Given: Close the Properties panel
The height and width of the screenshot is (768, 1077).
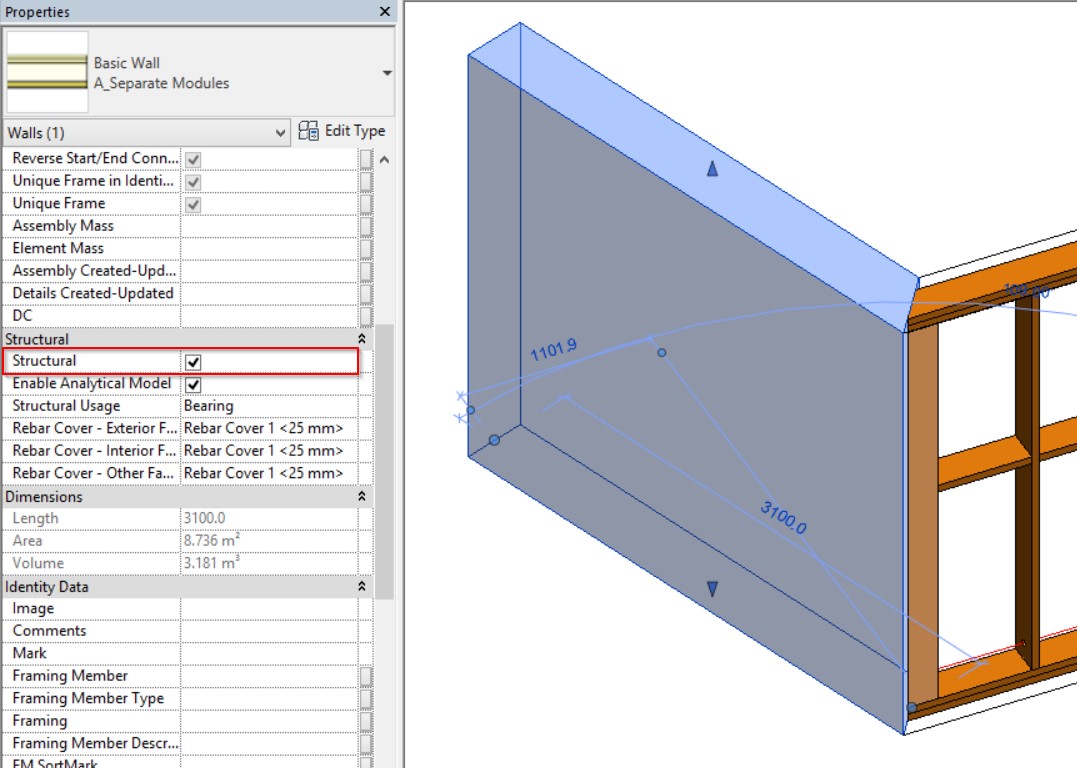Looking at the screenshot, I should click(385, 12).
